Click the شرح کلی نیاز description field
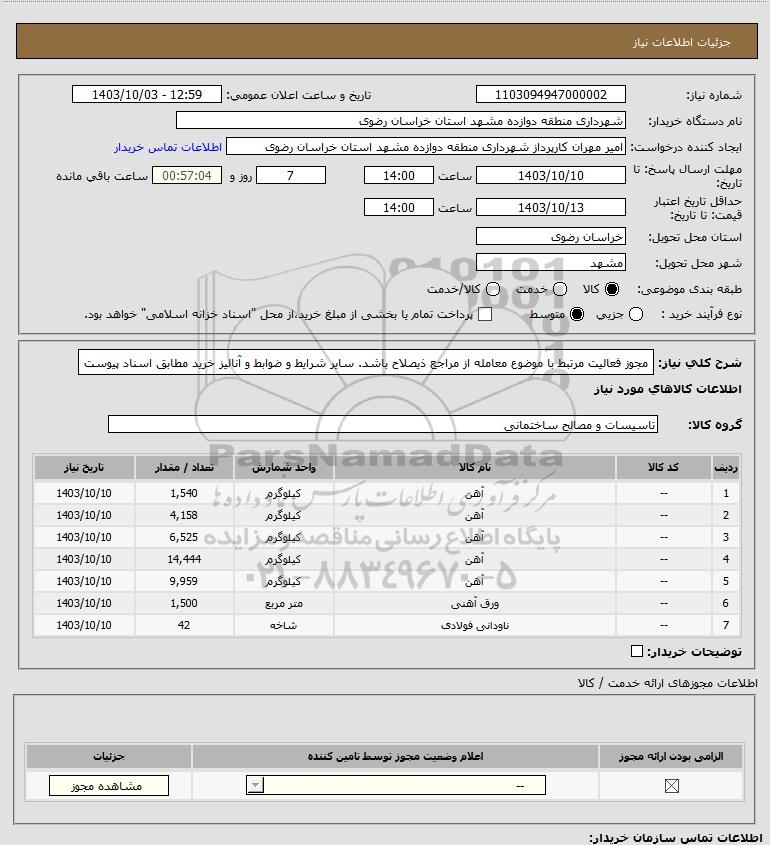This screenshot has width=770, height=845. coord(366,363)
